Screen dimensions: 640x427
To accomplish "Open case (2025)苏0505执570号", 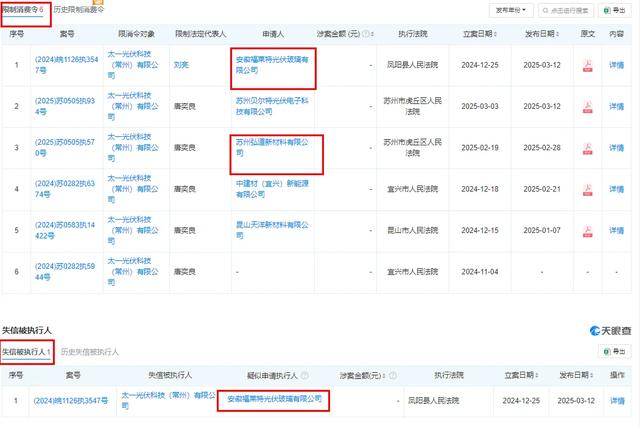I will coord(64,147).
